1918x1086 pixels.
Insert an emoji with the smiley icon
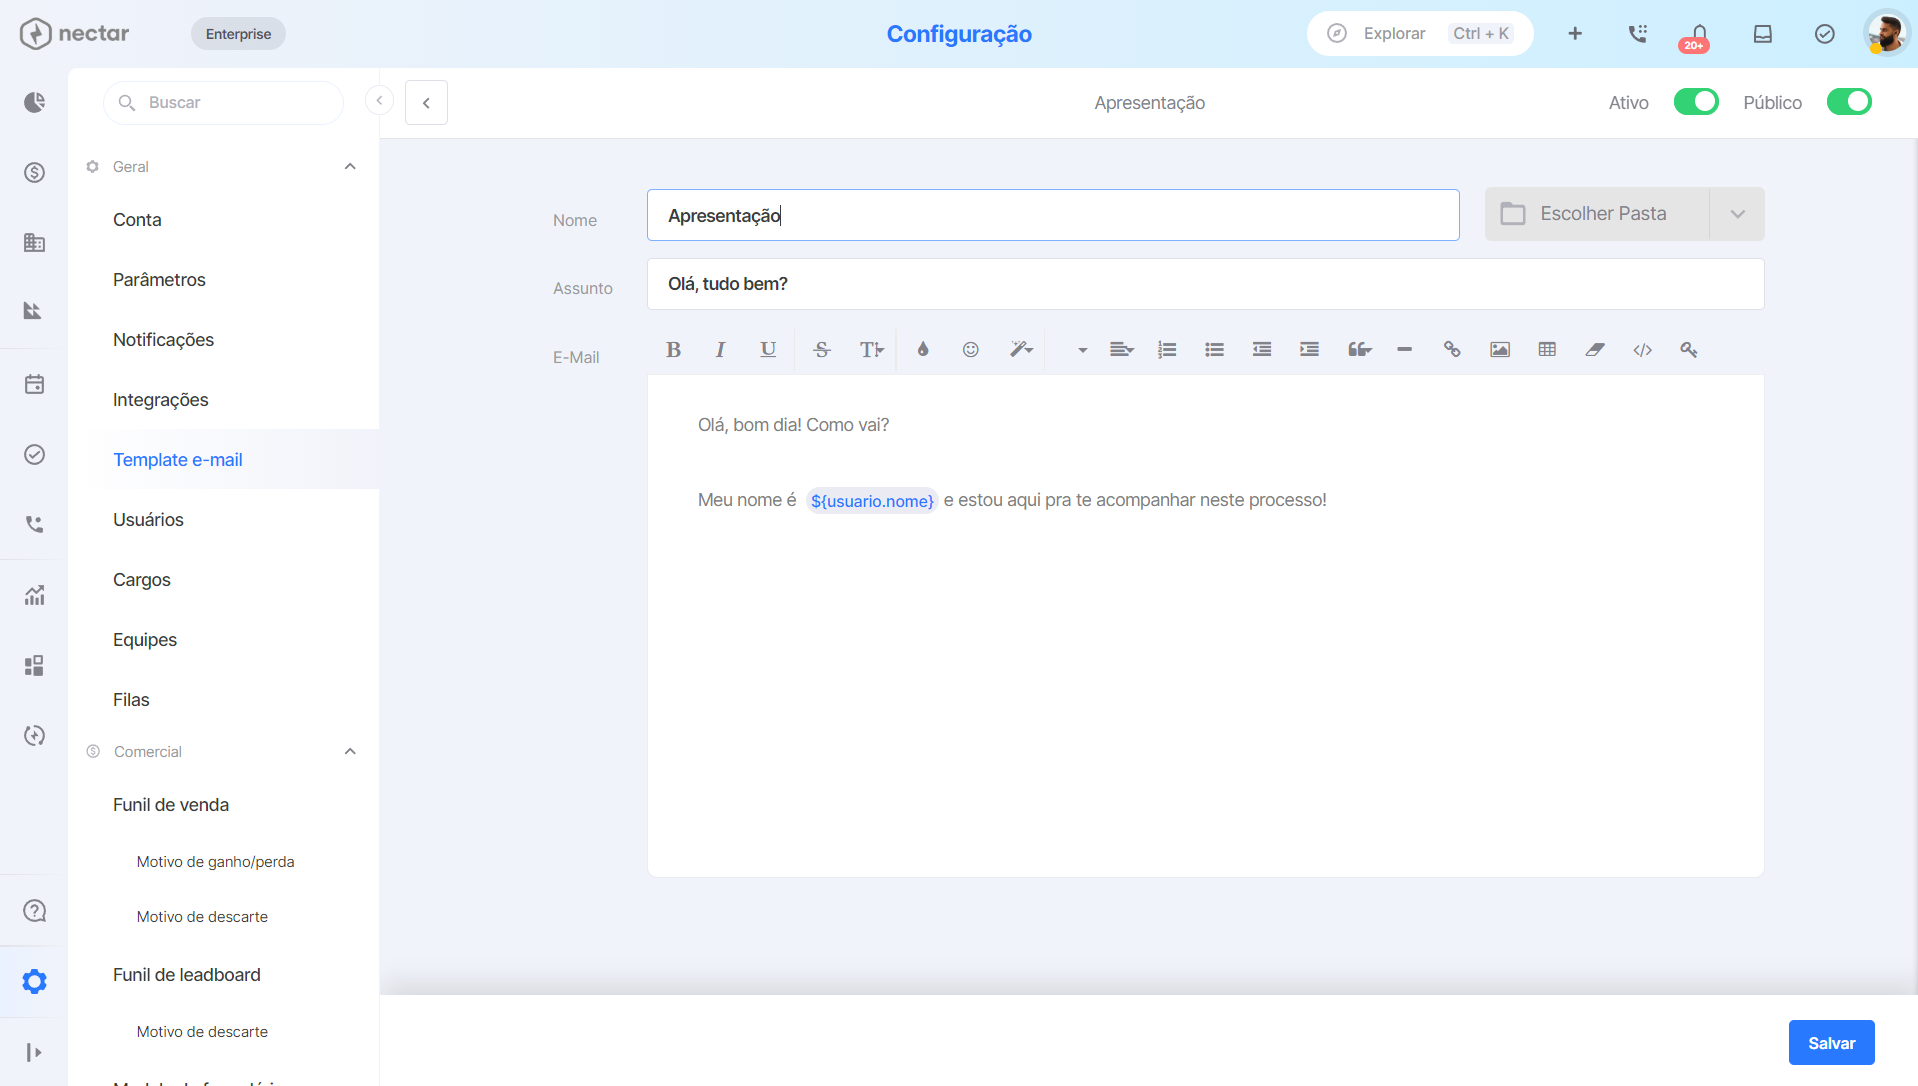(x=970, y=349)
